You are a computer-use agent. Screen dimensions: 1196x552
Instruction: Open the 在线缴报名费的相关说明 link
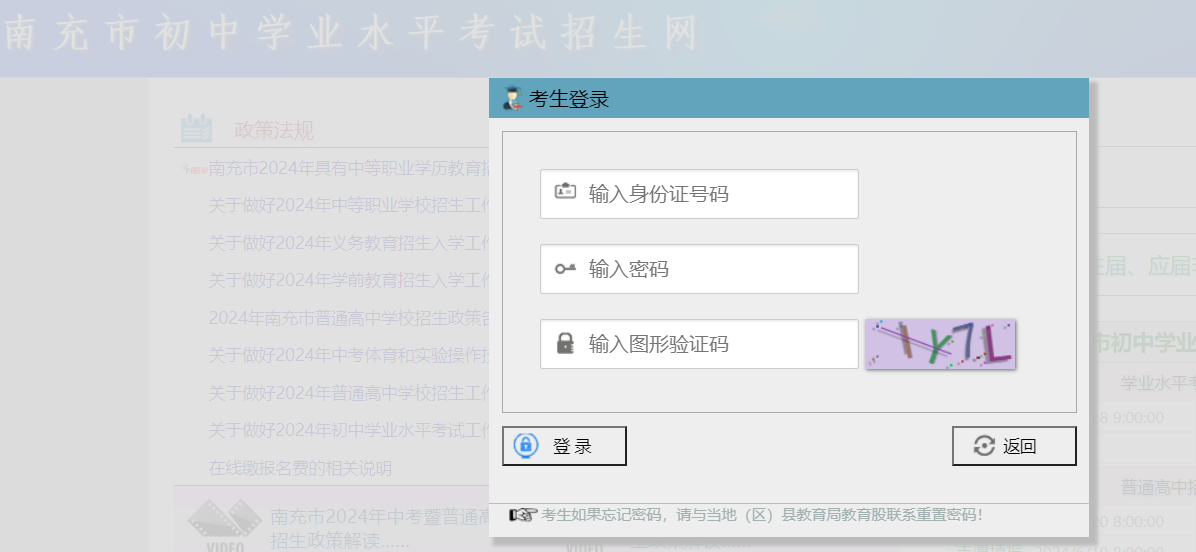tap(300, 468)
